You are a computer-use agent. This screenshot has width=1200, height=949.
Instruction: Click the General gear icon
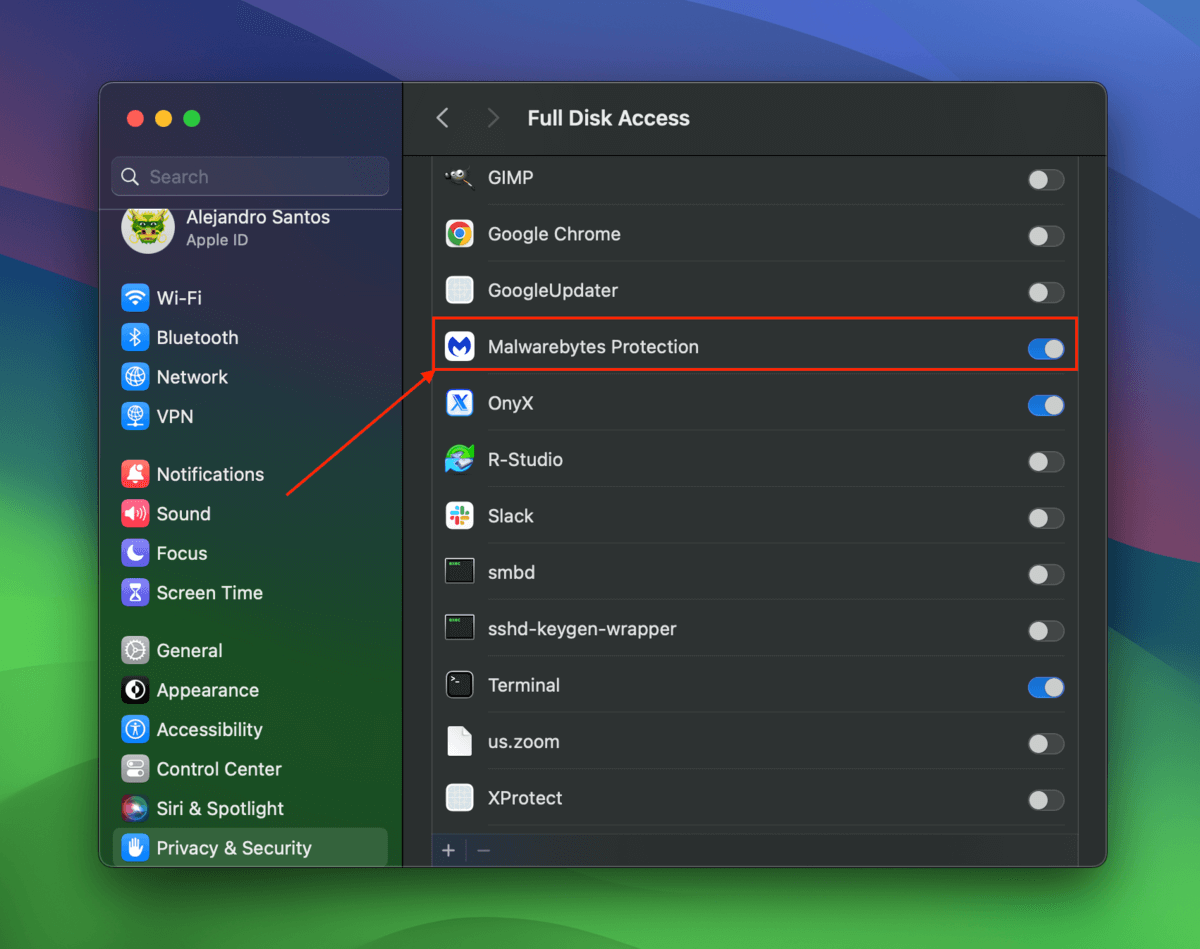(135, 651)
